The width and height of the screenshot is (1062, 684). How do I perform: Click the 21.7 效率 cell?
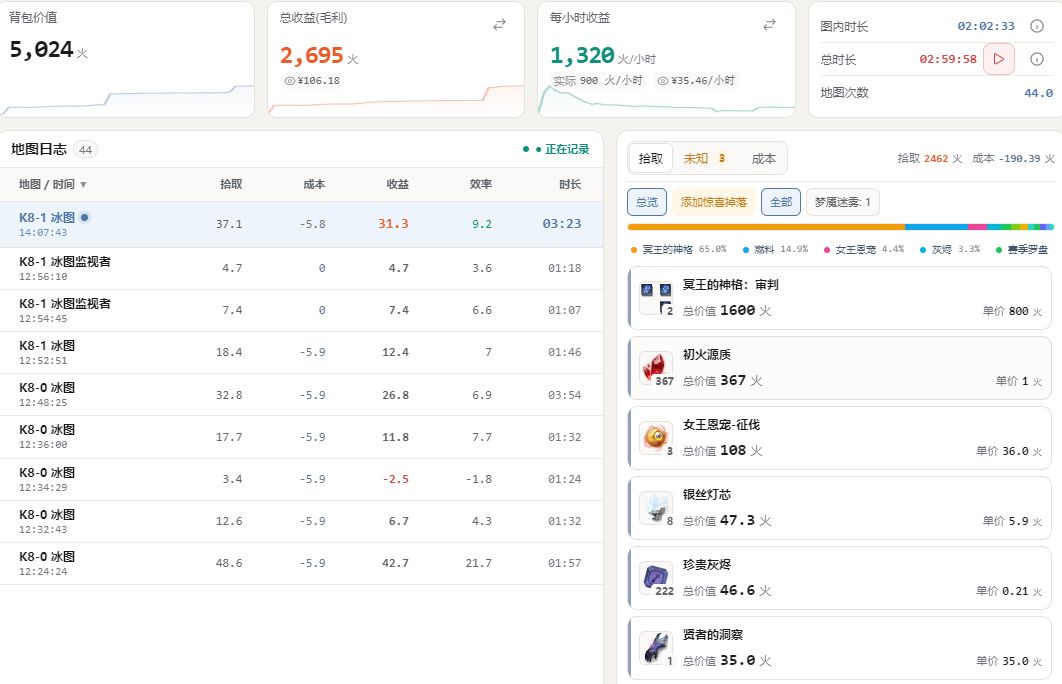tap(478, 563)
